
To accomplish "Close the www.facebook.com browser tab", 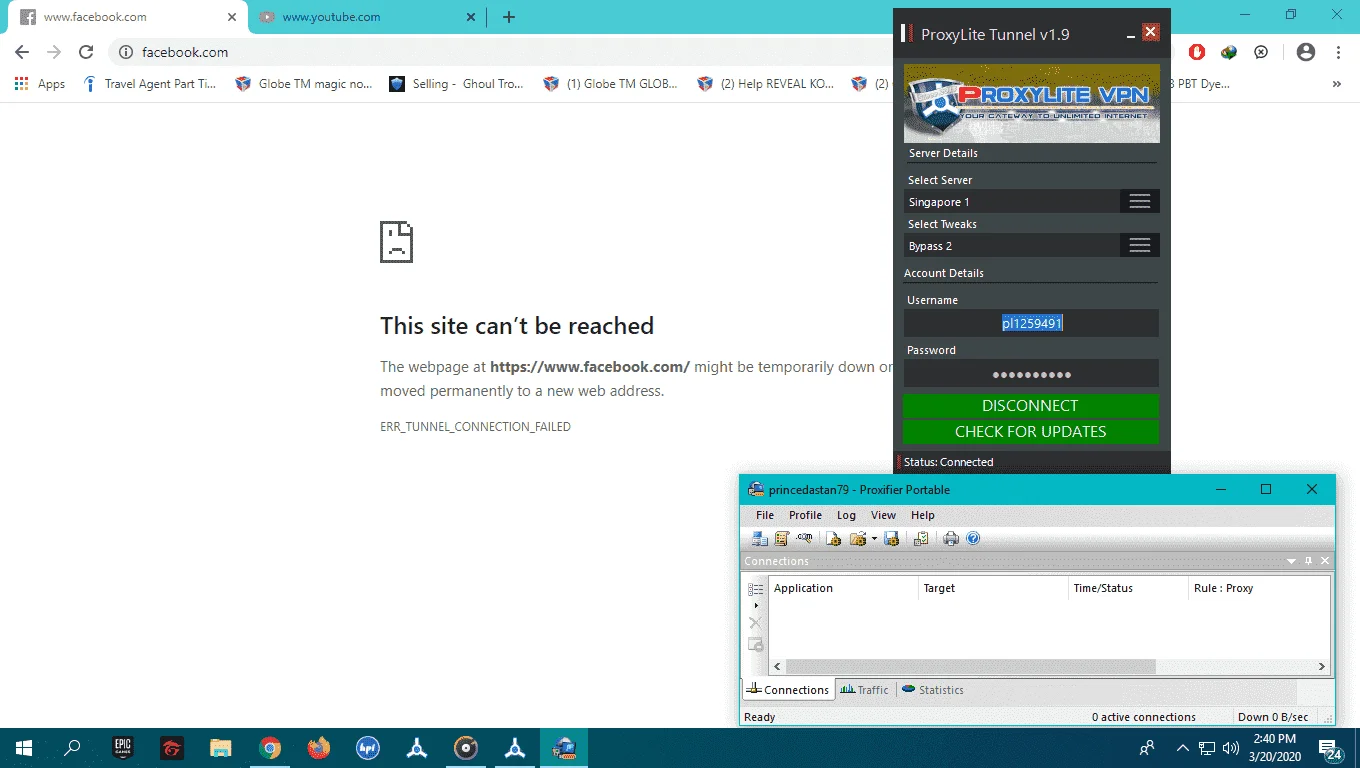I will click(232, 17).
